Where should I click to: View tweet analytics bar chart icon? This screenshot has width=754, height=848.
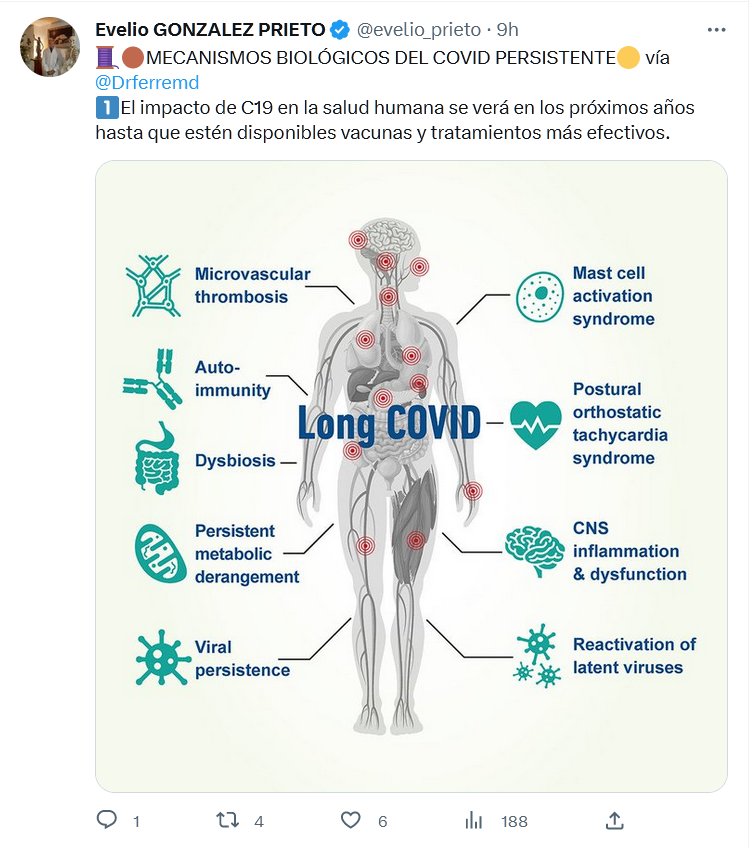point(474,821)
